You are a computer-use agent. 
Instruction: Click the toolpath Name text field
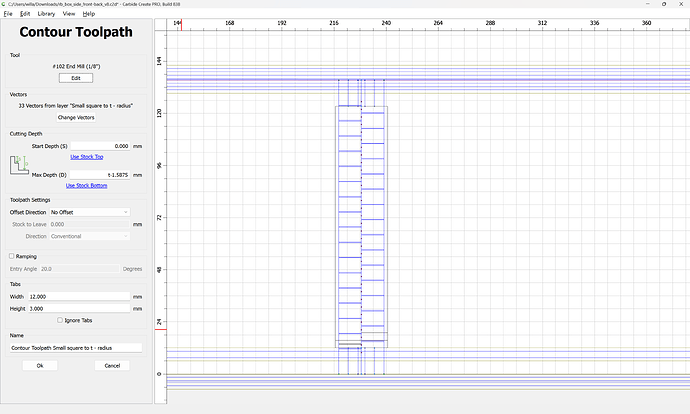(x=75, y=348)
